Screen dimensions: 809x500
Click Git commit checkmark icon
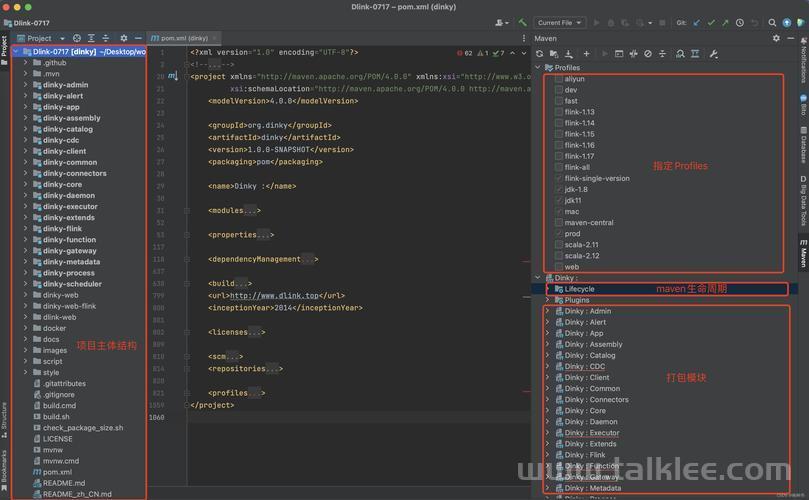pos(711,23)
